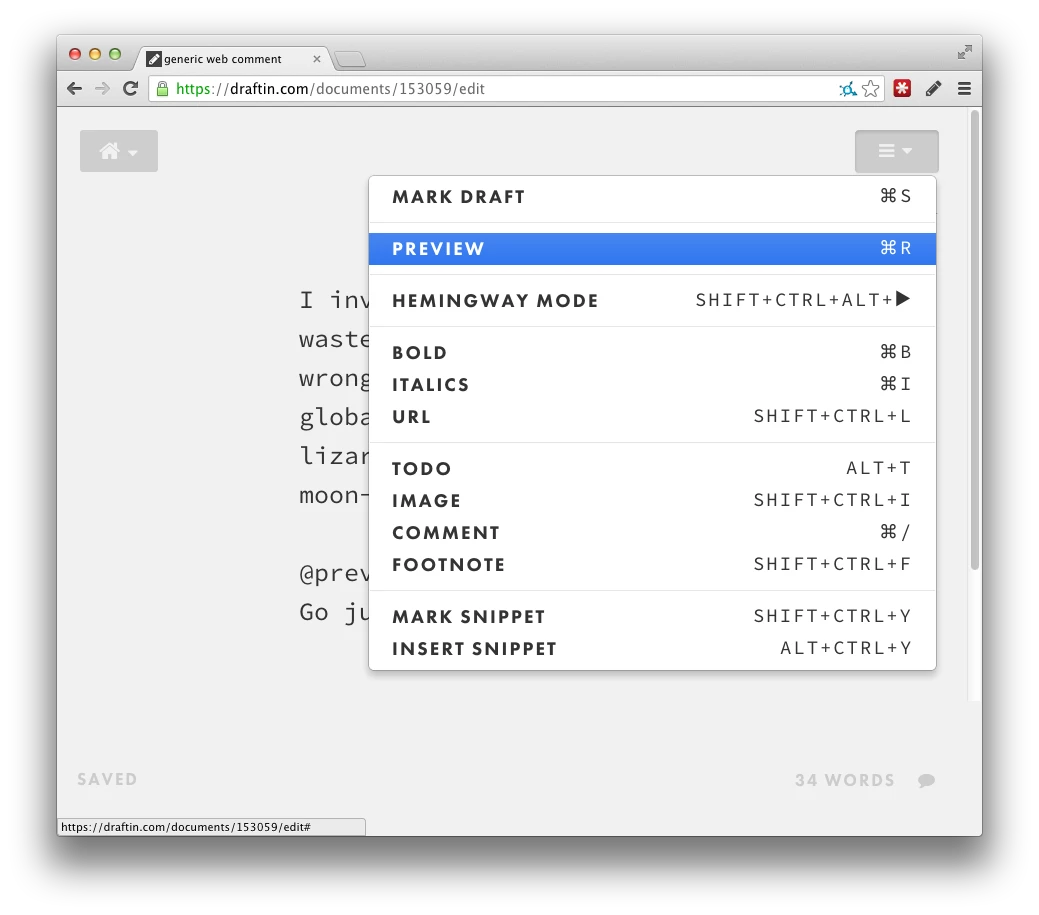Add a Comment via the menu
The image size is (1039, 915).
pos(652,533)
